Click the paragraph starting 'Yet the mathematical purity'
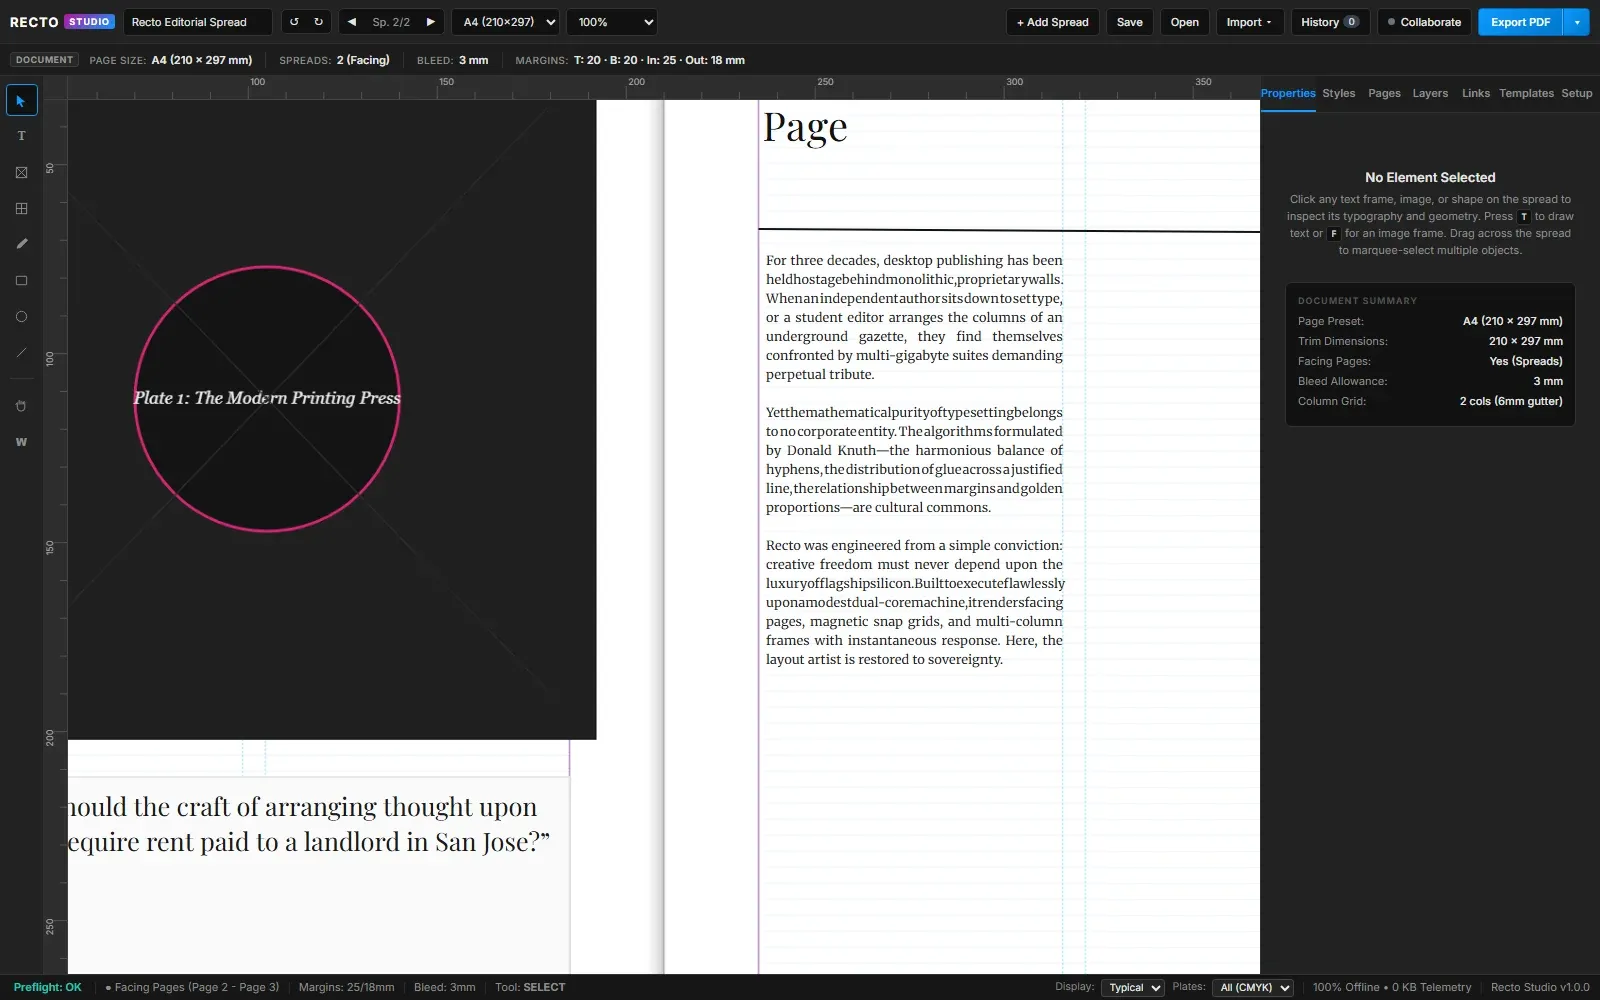The width and height of the screenshot is (1600, 1000). (914, 460)
